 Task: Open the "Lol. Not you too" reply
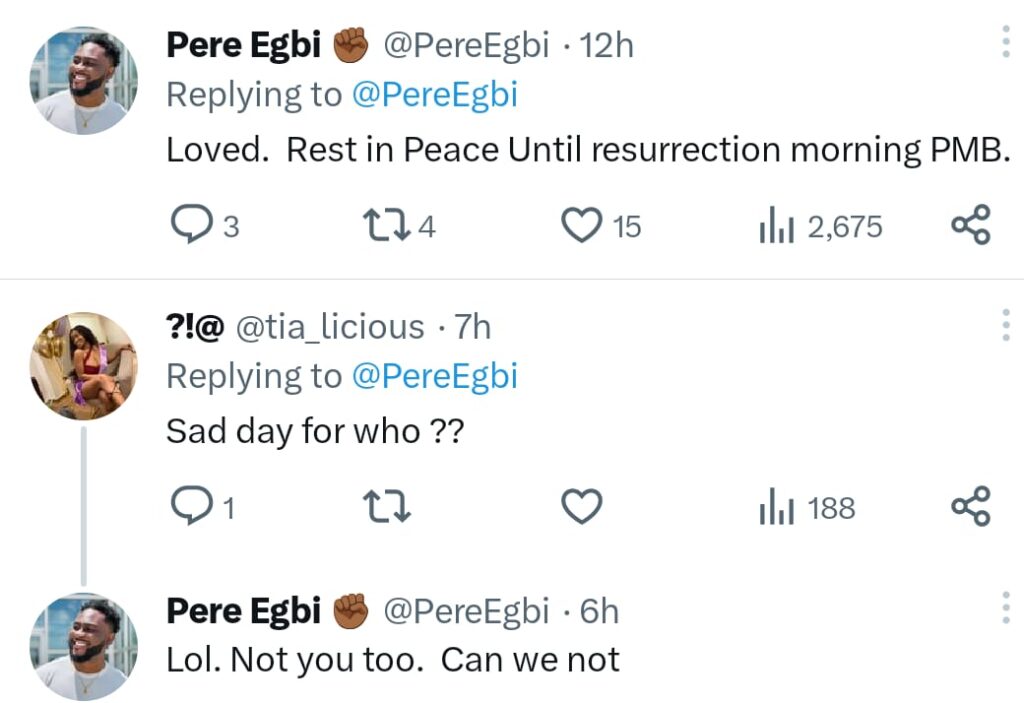pyautogui.click(x=393, y=660)
